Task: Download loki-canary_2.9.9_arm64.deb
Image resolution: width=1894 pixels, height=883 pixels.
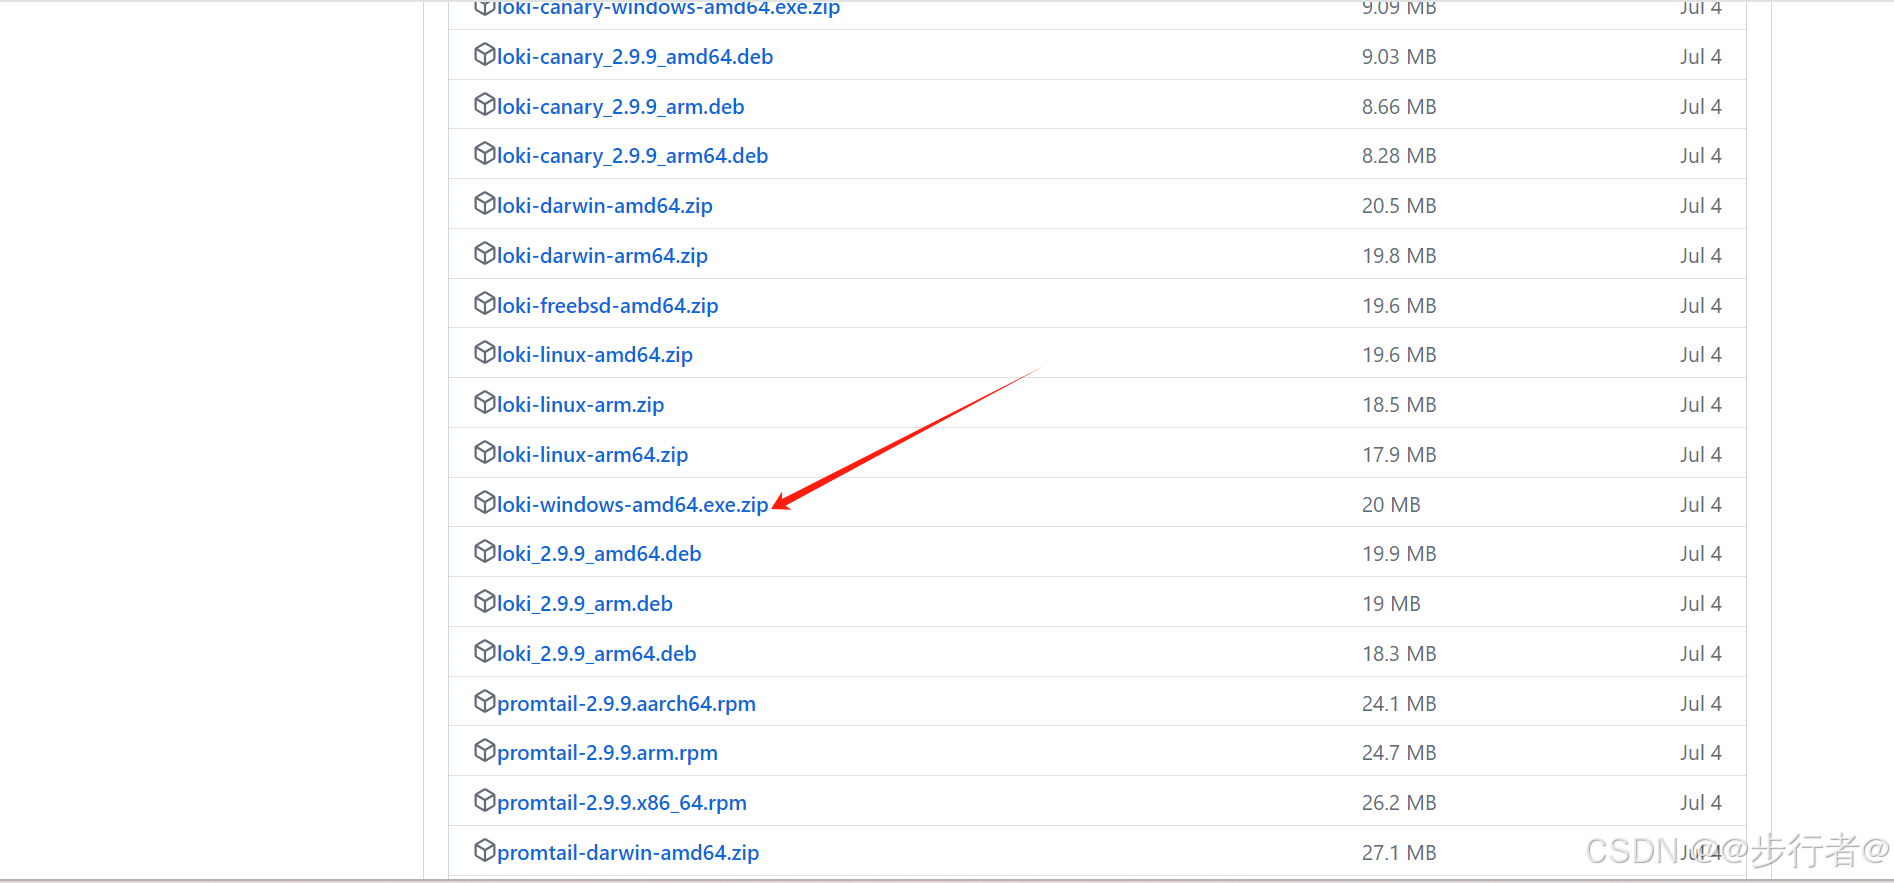Action: click(633, 156)
